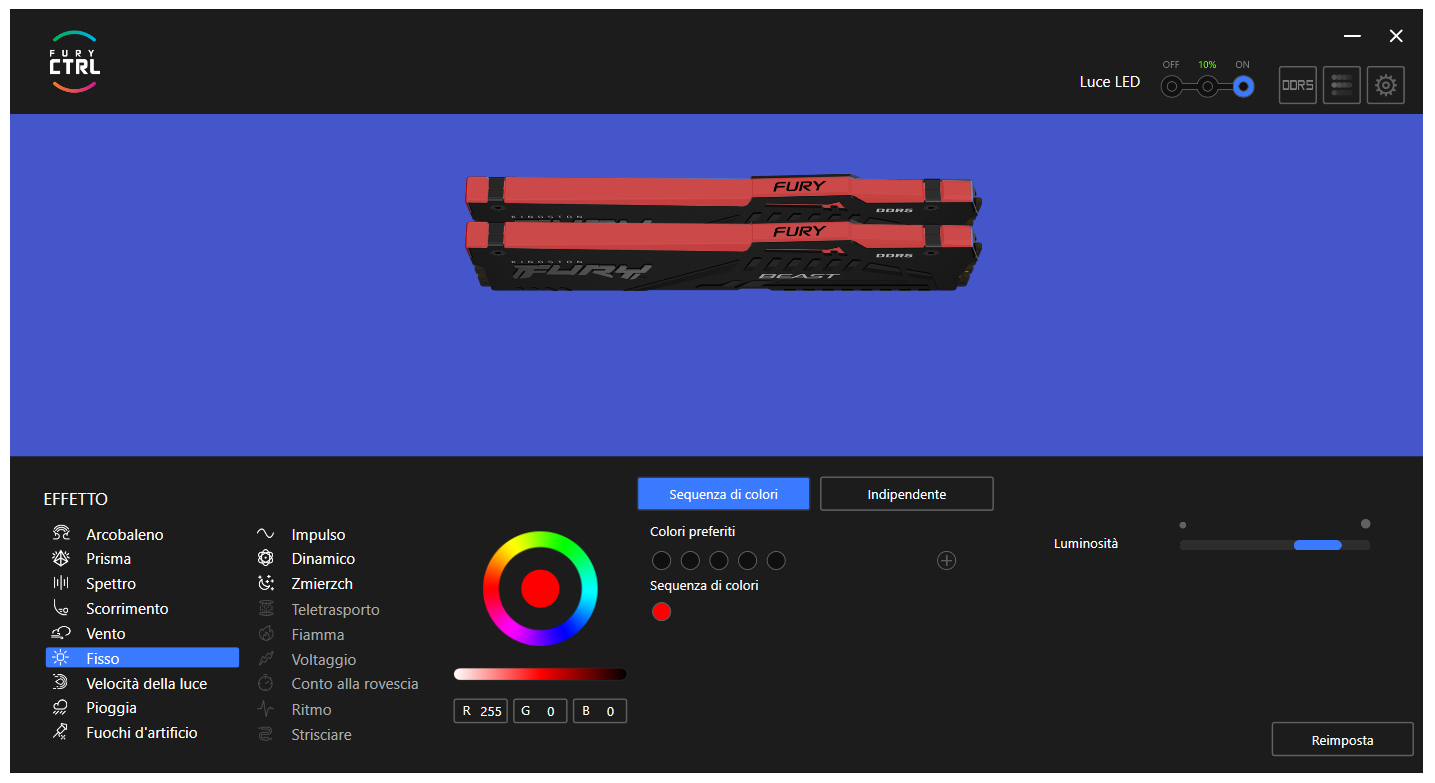Click the Fuochi d'artificio icon
The image size is (1435, 783).
(61, 732)
